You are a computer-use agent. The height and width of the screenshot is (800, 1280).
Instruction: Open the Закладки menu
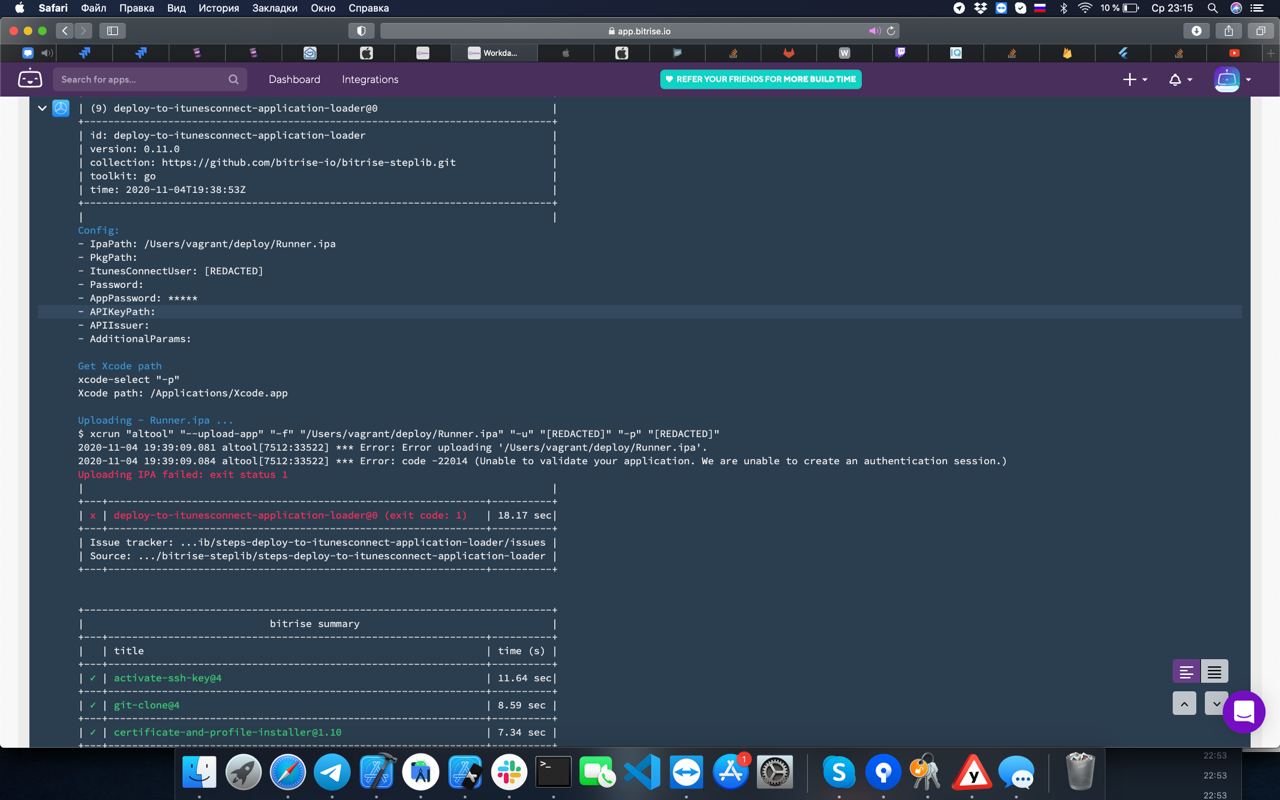click(275, 8)
